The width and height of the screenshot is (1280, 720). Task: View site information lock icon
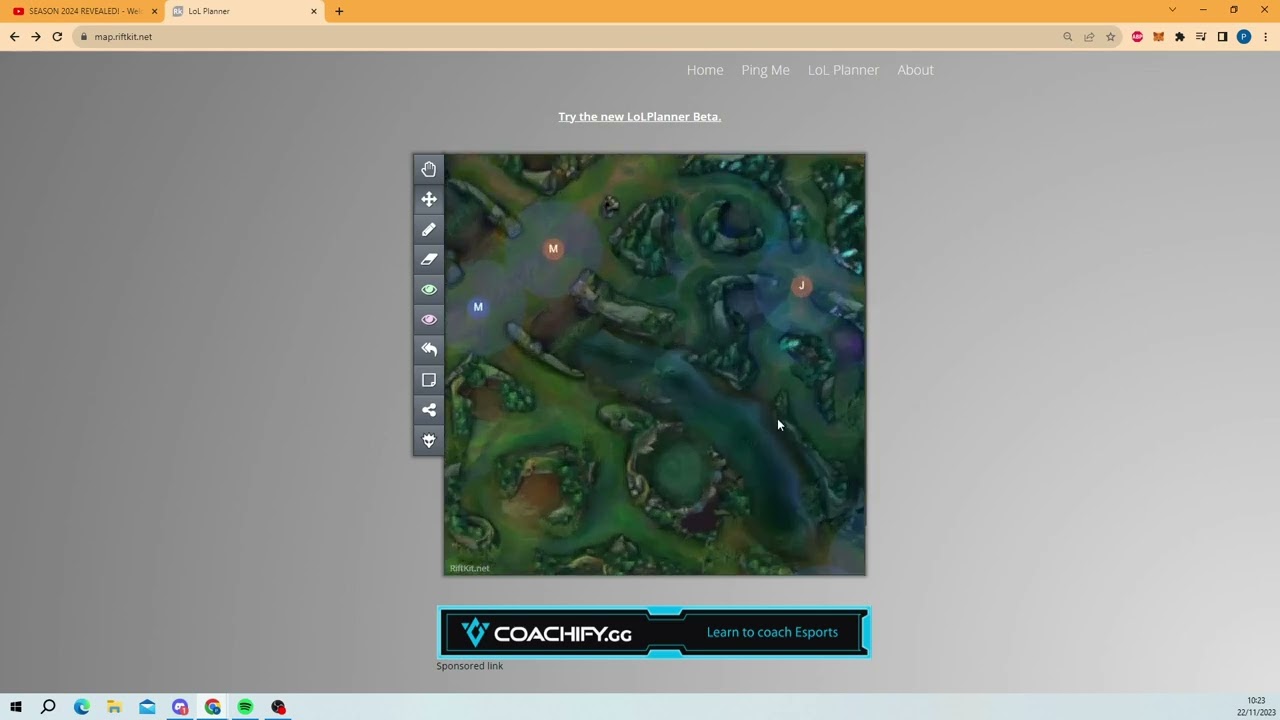click(x=84, y=37)
